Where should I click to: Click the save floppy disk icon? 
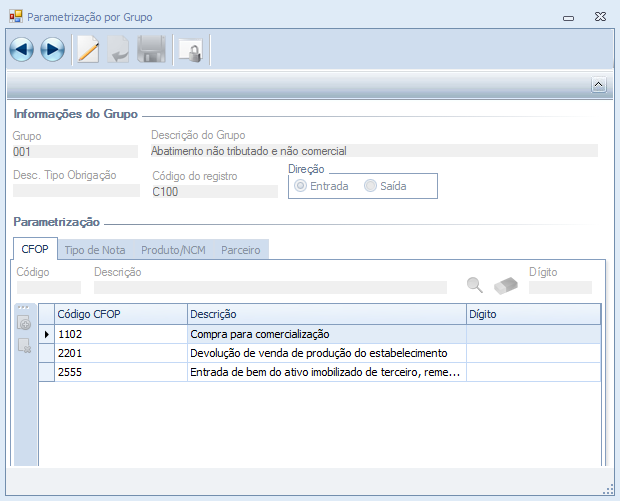(151, 49)
